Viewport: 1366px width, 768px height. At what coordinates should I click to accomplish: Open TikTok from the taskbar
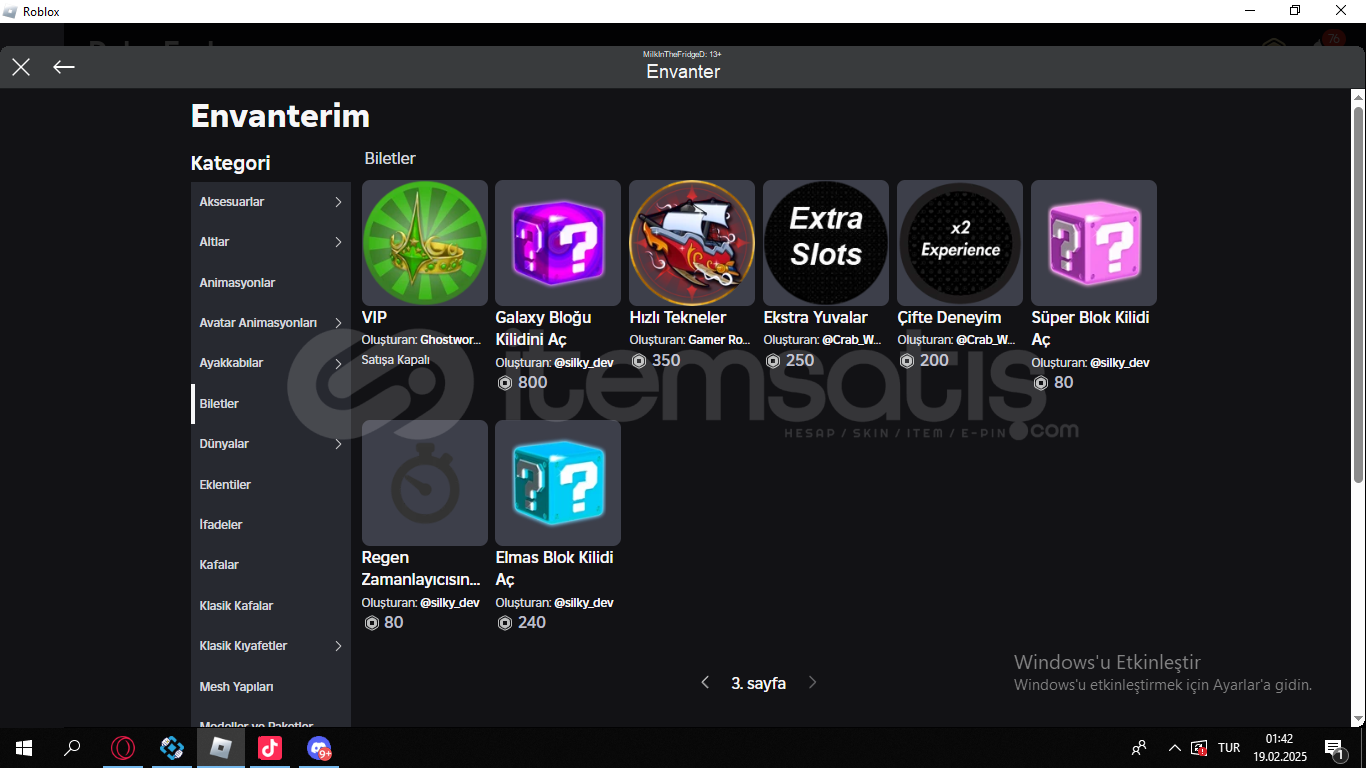270,748
